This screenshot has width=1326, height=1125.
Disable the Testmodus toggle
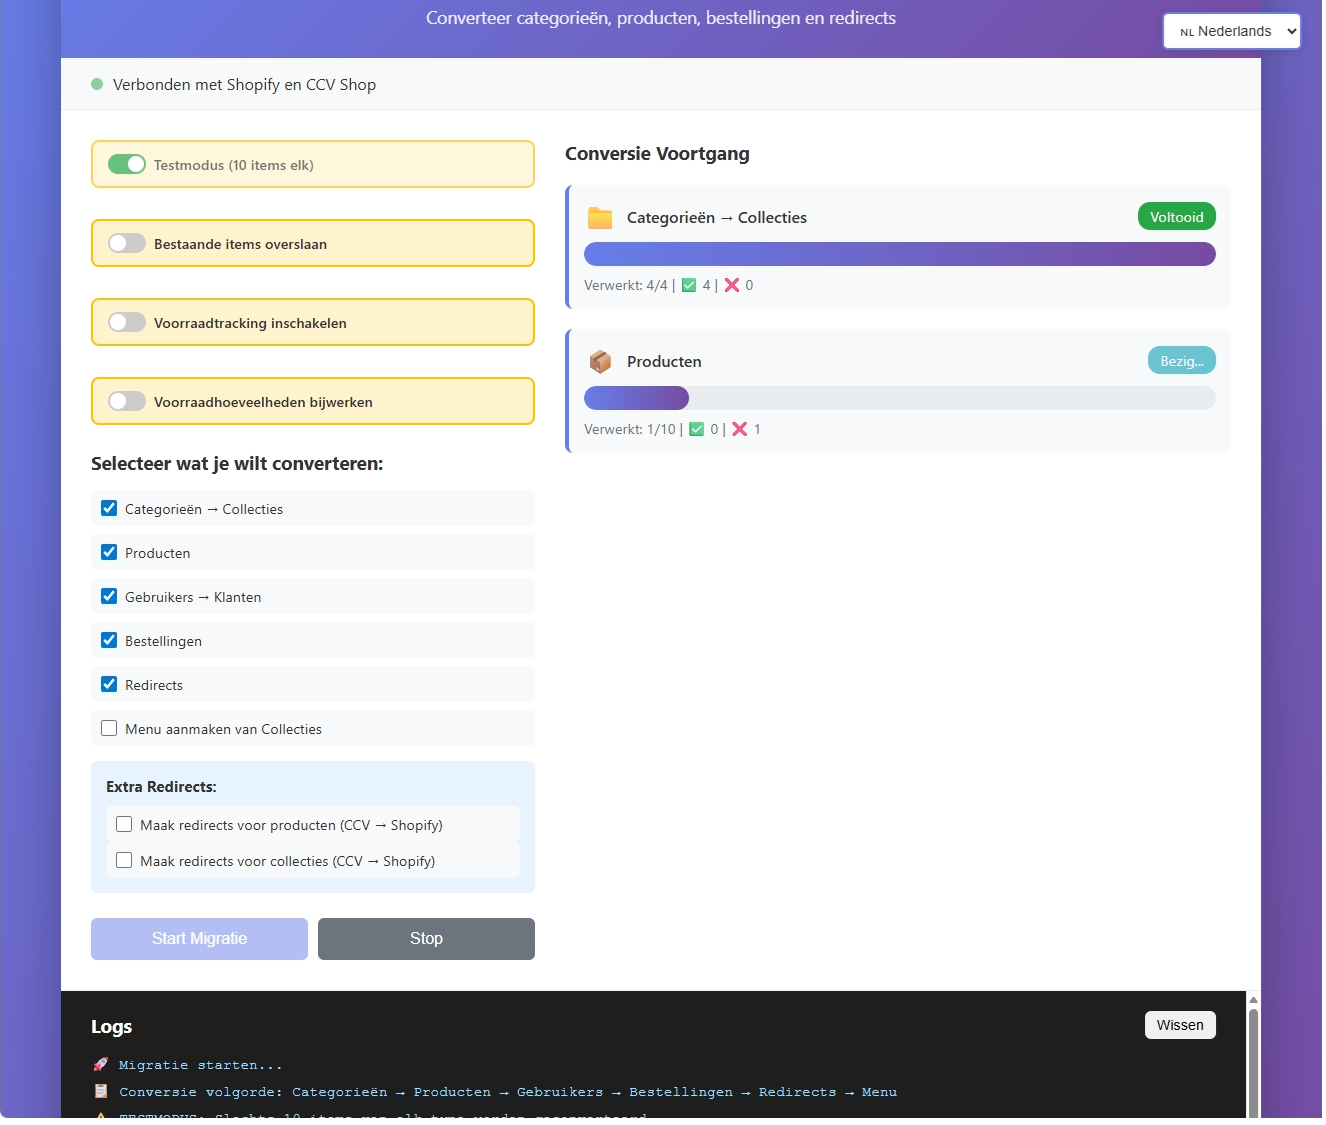pyautogui.click(x=127, y=165)
